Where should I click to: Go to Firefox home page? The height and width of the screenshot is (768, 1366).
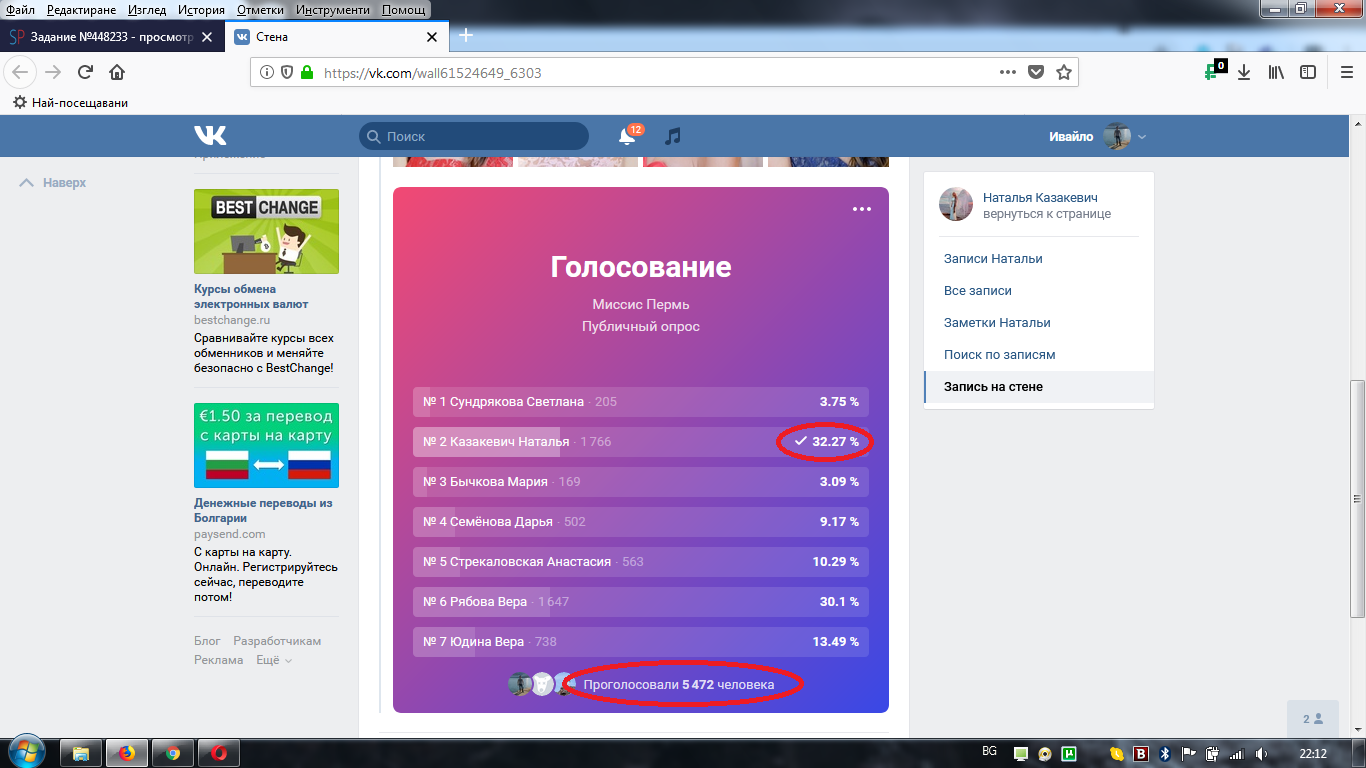click(x=117, y=72)
